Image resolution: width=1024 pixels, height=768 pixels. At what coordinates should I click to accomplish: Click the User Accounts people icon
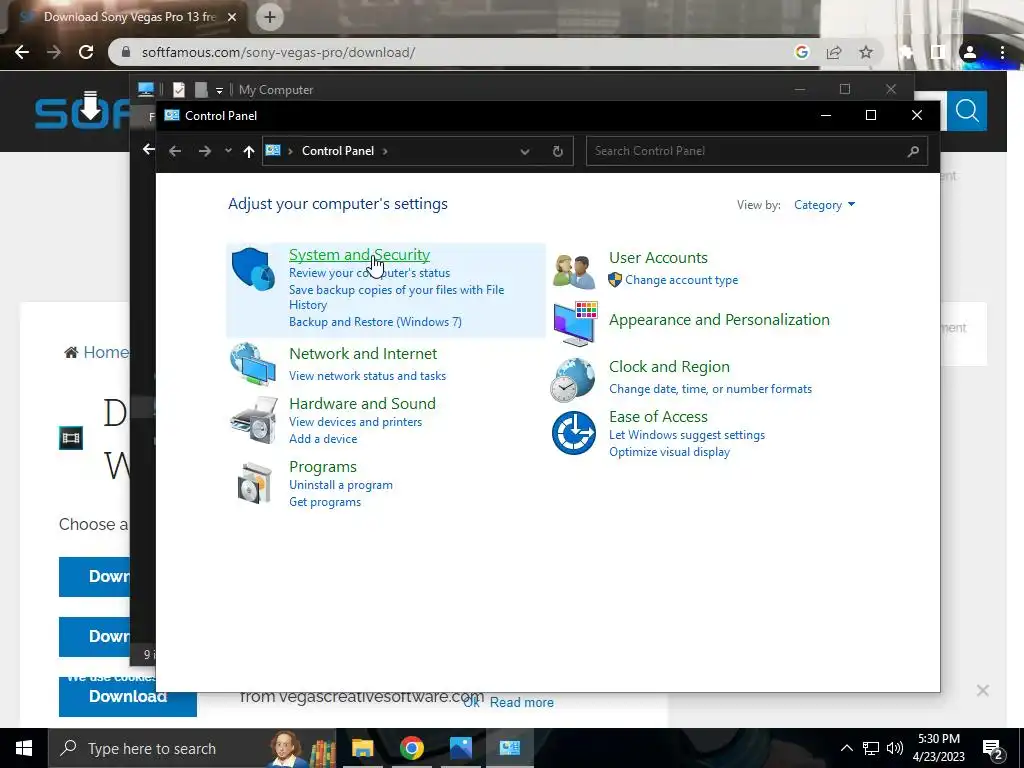[x=573, y=271]
